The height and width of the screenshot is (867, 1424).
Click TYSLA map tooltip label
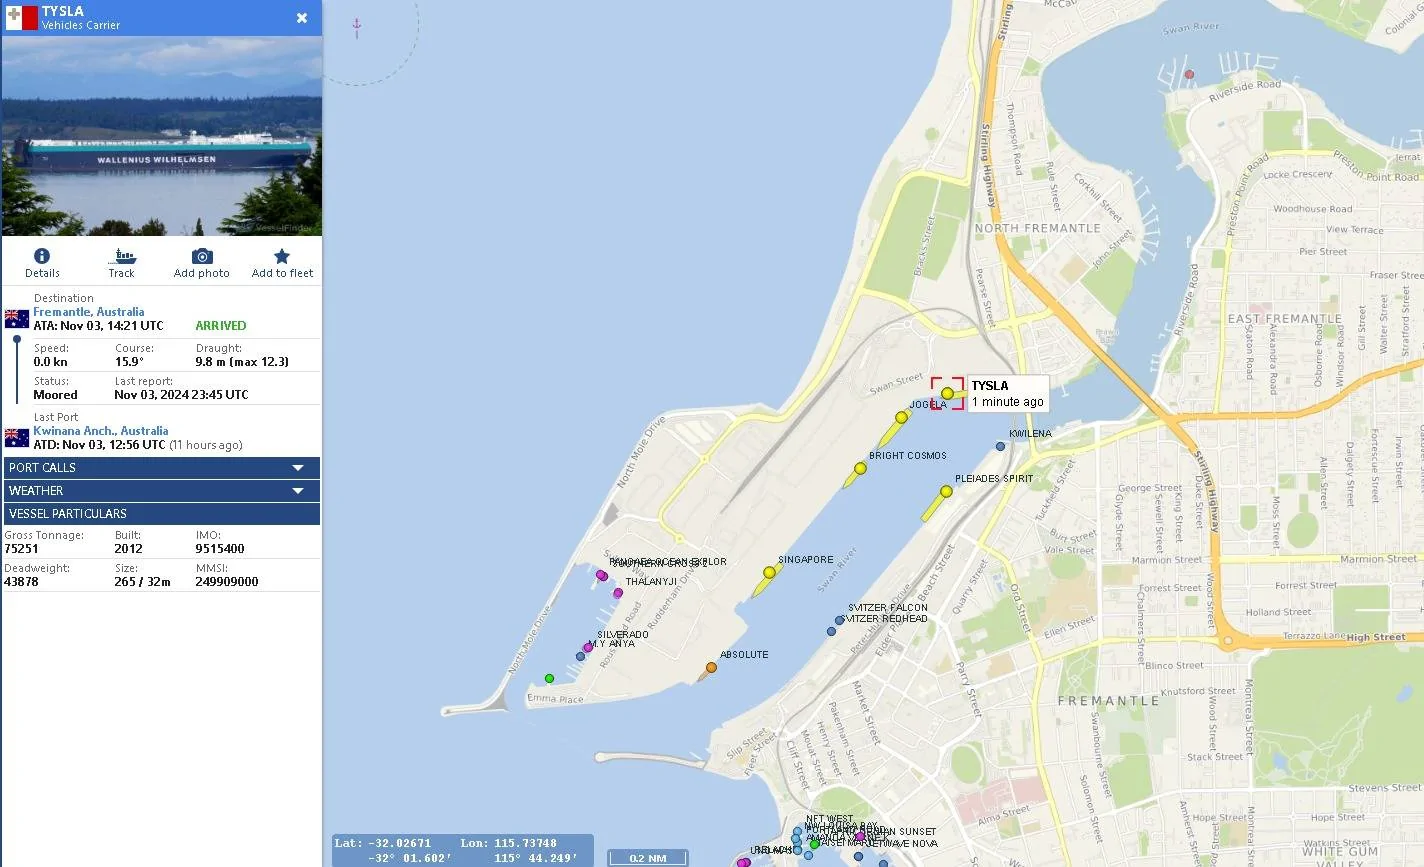(x=1008, y=393)
